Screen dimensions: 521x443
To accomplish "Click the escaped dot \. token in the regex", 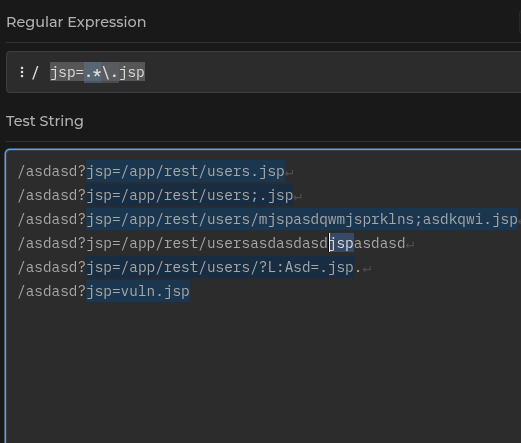I will (x=110, y=72).
